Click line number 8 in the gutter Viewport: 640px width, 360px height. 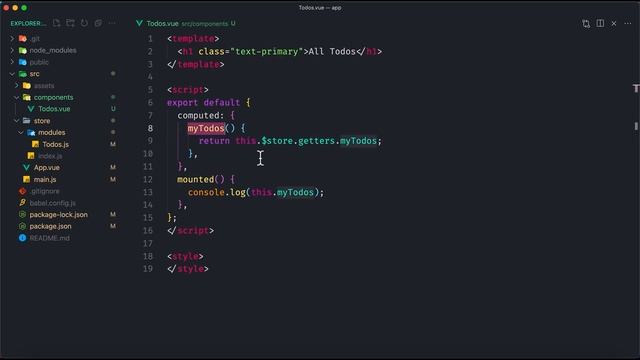click(x=150, y=128)
